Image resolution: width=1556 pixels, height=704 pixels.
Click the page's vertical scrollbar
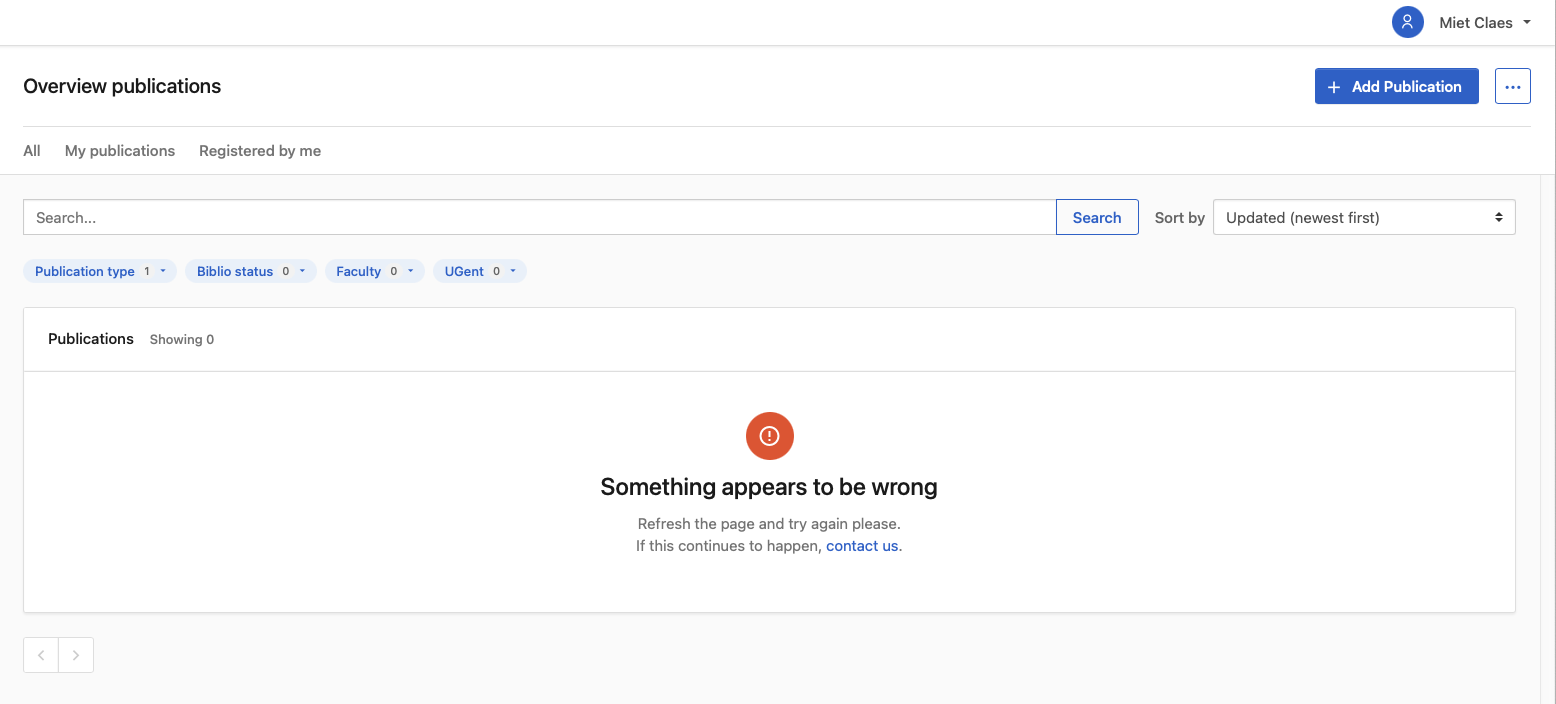point(1548,440)
